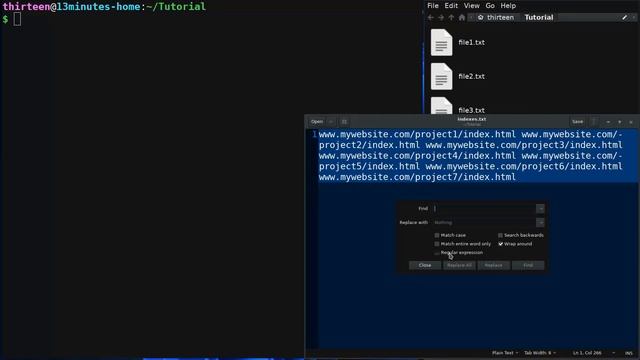Click pencil icon to edit path
Viewport: 640px width, 360px height.
coord(624,18)
